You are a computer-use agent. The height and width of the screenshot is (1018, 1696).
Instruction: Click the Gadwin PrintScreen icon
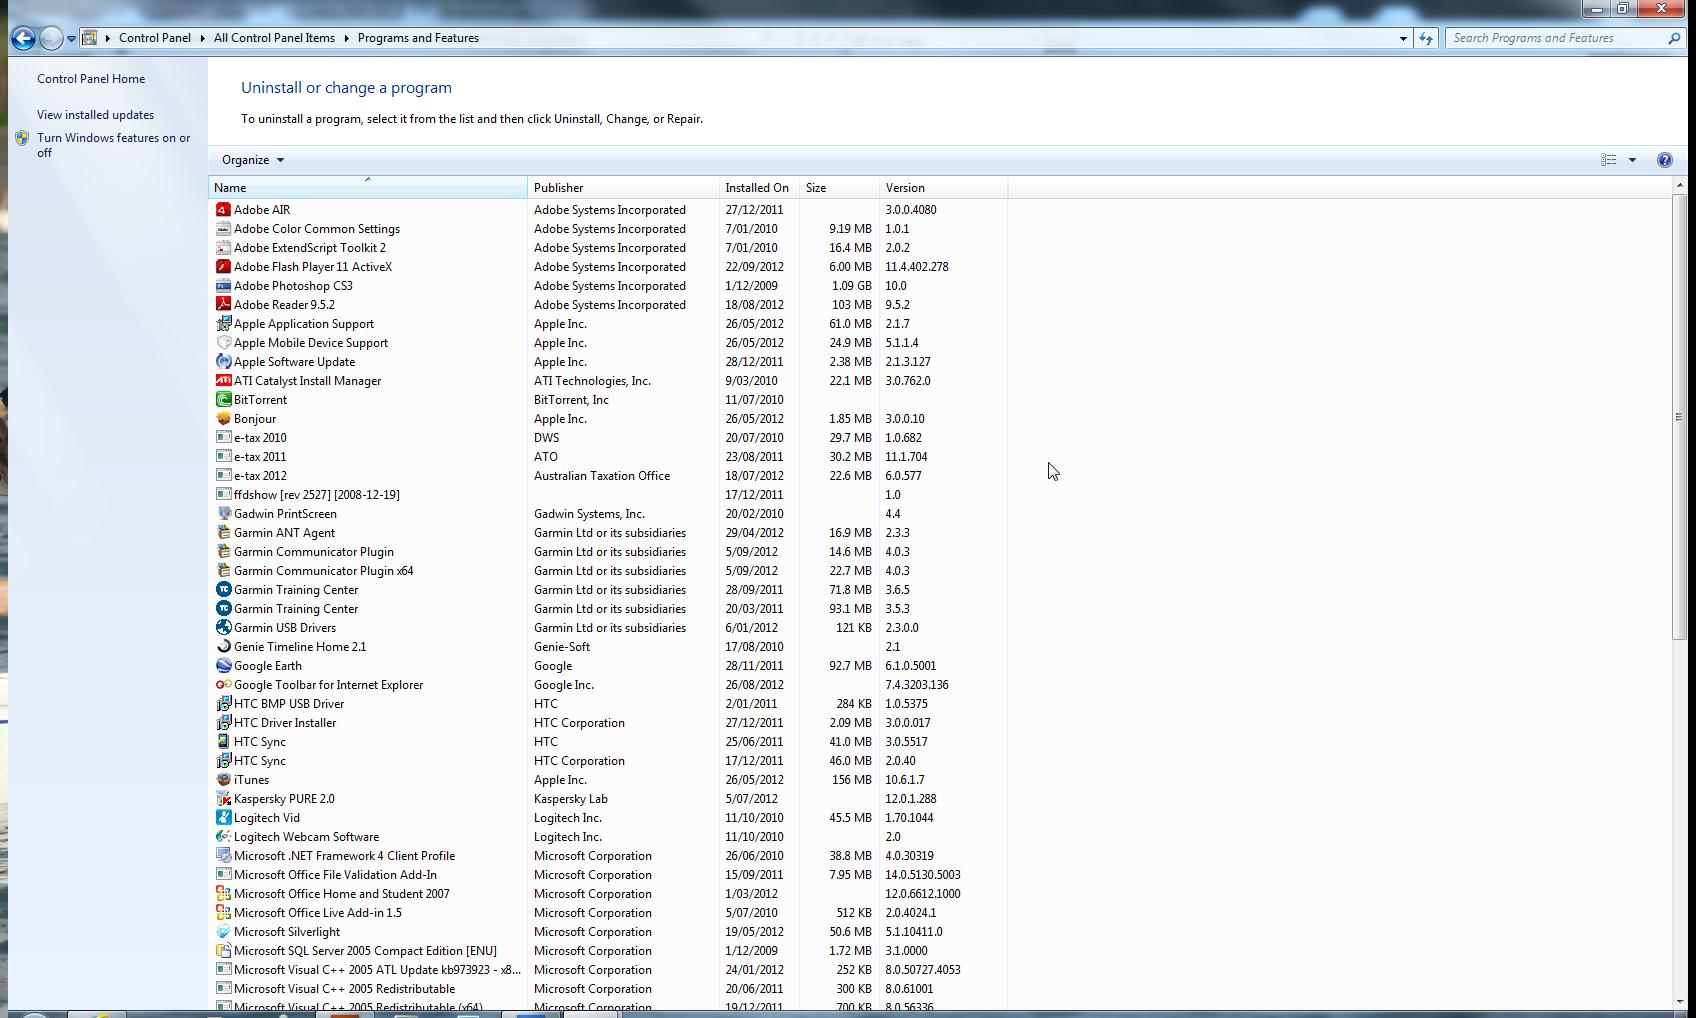223,514
